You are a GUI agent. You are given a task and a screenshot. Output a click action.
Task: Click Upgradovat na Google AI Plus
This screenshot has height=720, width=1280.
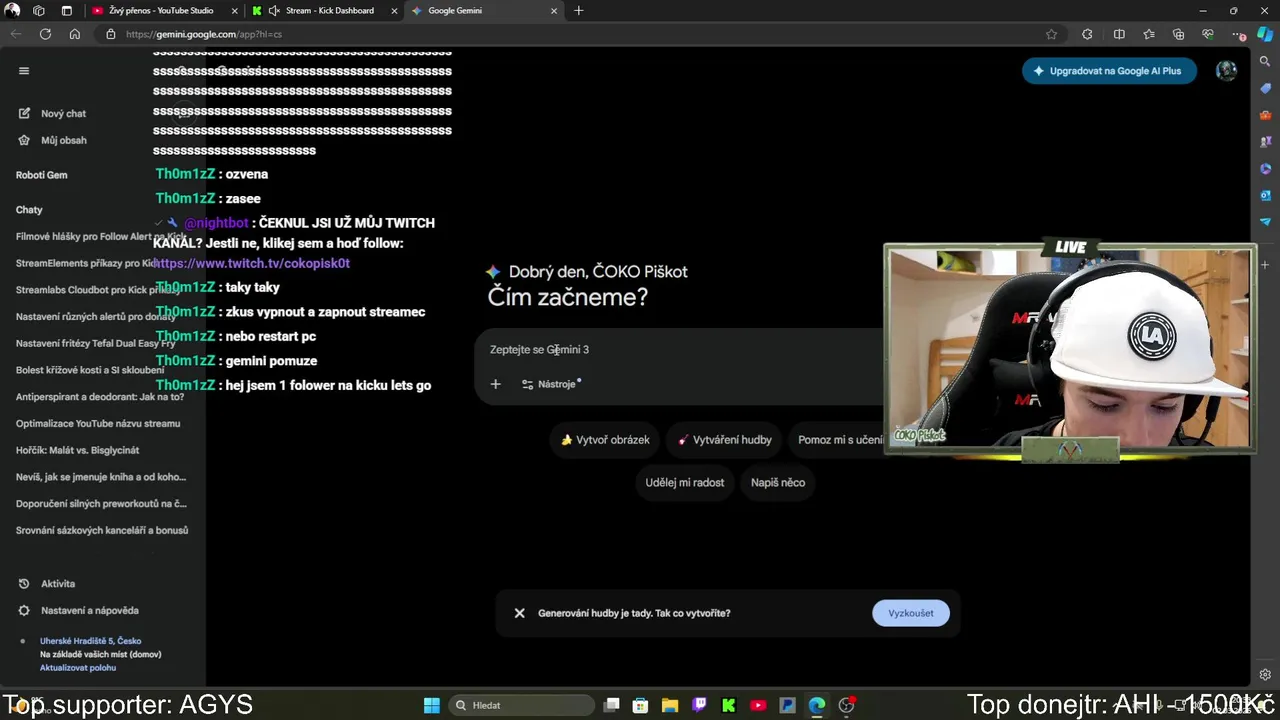pos(1109,71)
